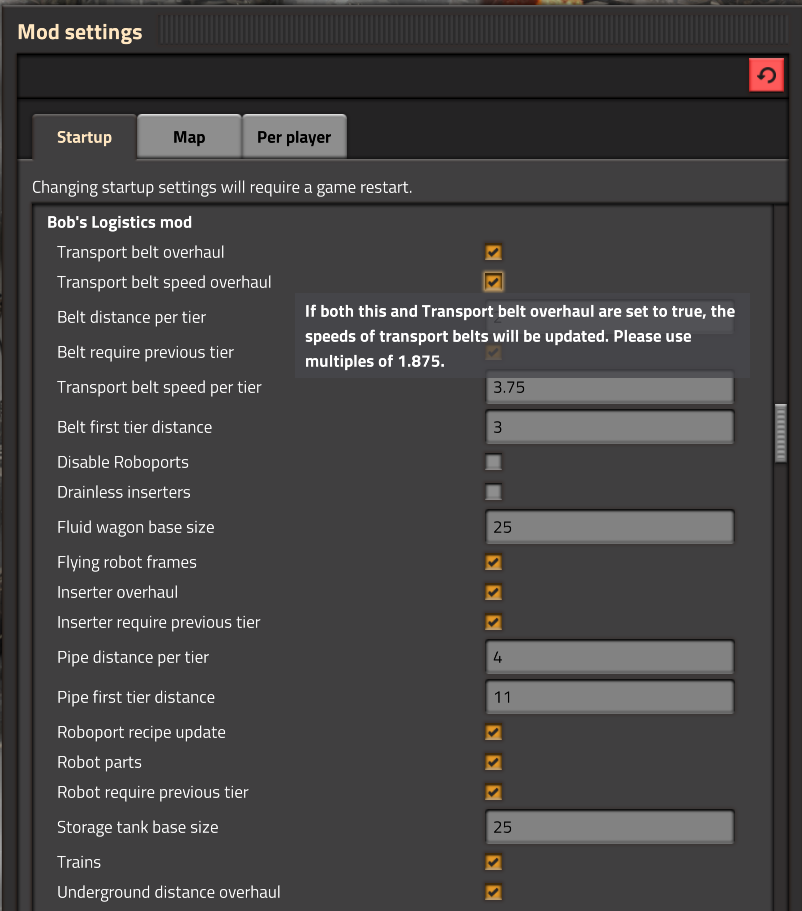Switch to the Startup tab
802x911 pixels.
(x=84, y=137)
